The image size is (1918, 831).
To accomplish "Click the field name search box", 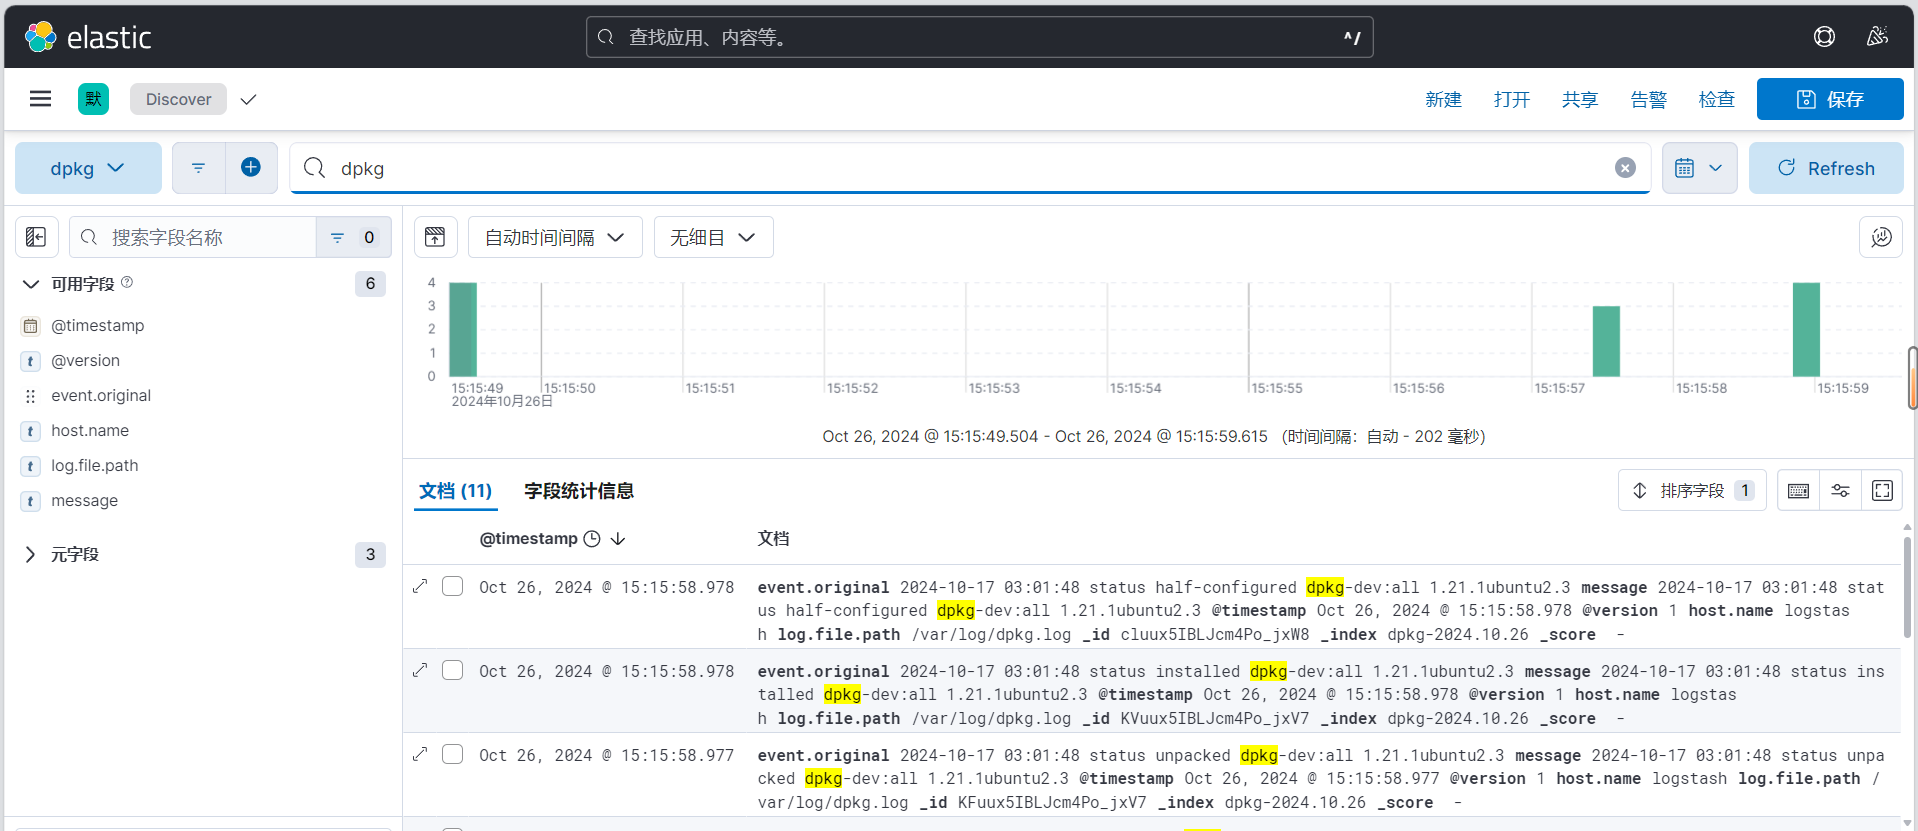I will click(x=193, y=237).
